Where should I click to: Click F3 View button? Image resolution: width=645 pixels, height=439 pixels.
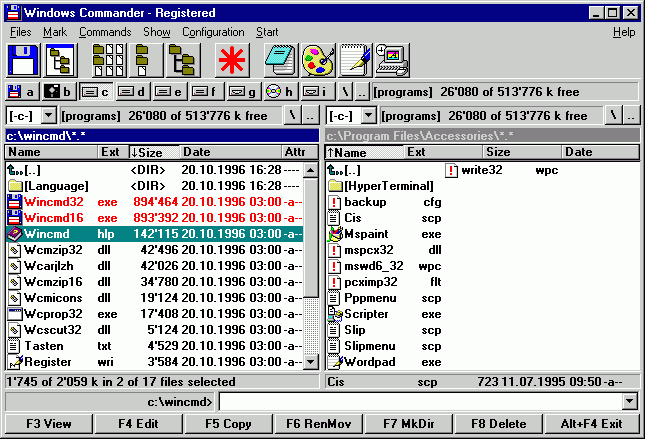click(49, 424)
